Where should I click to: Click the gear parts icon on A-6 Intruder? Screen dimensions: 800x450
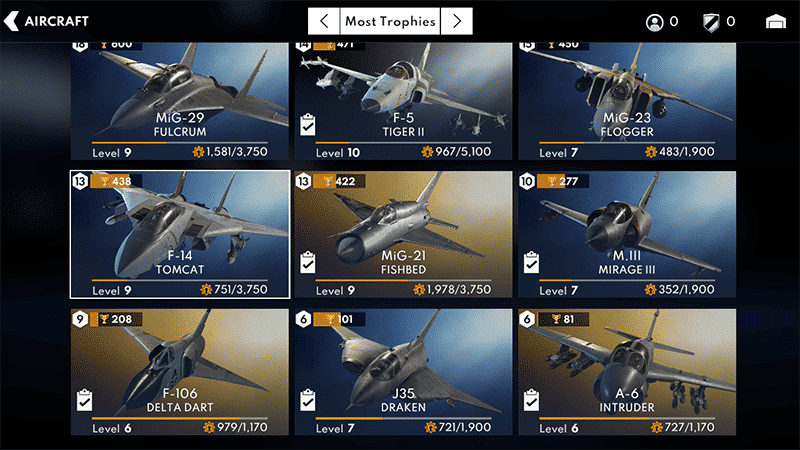[657, 428]
